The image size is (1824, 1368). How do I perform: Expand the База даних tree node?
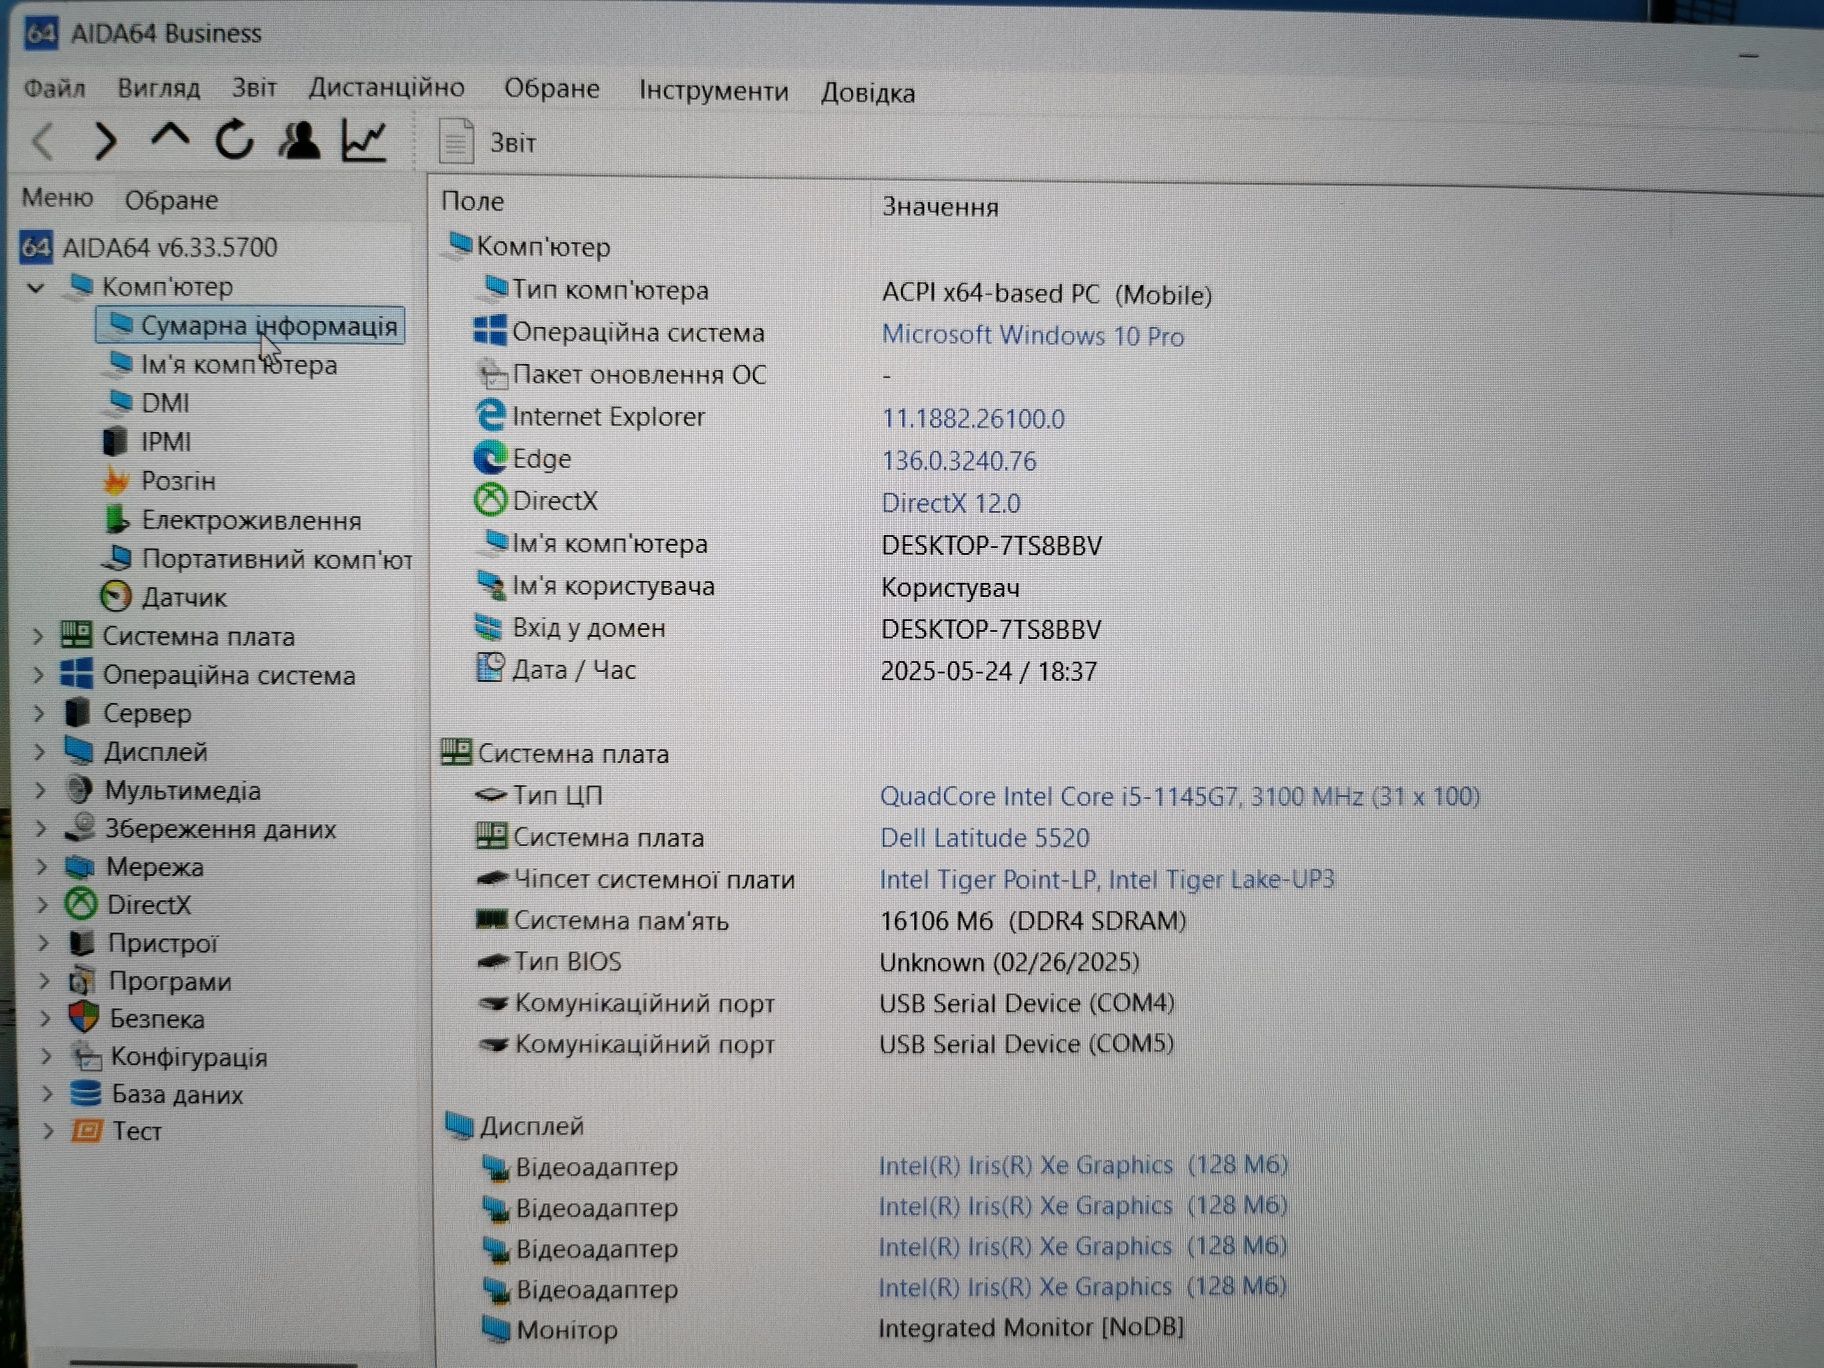tap(47, 1094)
